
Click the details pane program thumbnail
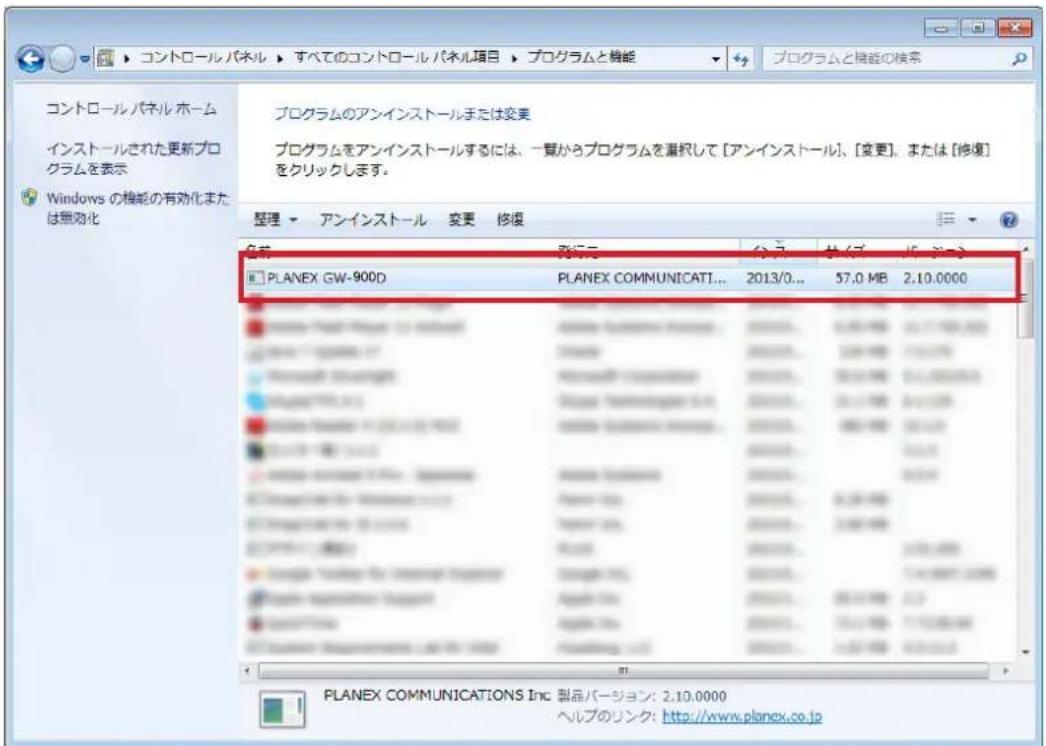[283, 709]
